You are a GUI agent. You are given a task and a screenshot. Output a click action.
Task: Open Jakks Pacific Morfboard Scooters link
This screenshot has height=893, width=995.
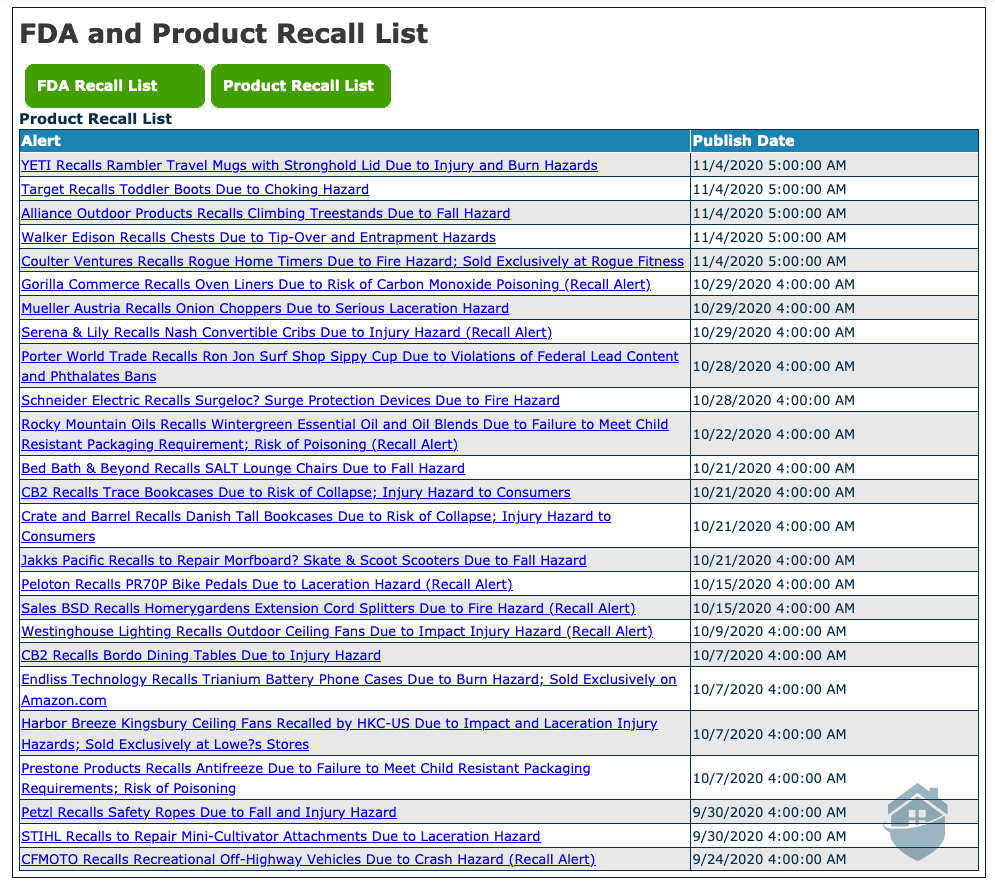pyautogui.click(x=303, y=560)
